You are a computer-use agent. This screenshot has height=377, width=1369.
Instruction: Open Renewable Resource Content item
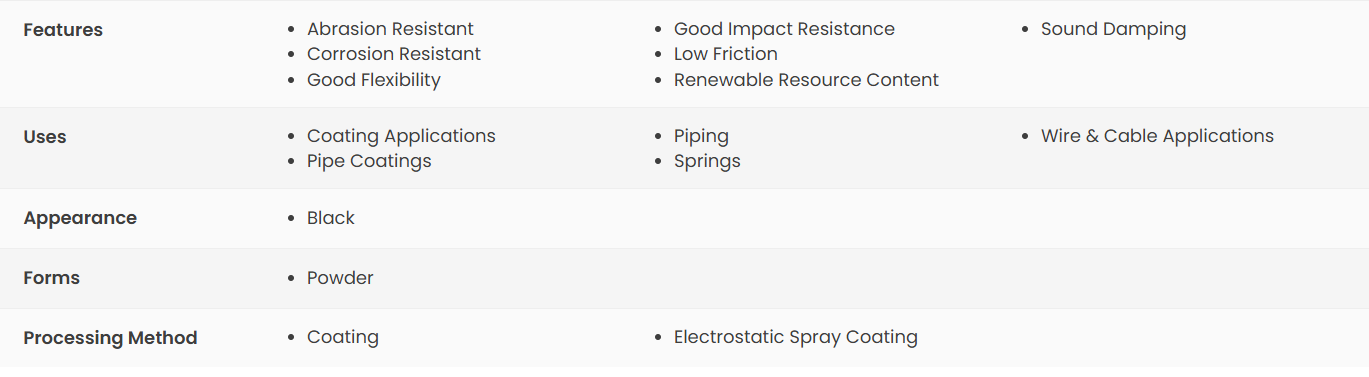[x=806, y=80]
